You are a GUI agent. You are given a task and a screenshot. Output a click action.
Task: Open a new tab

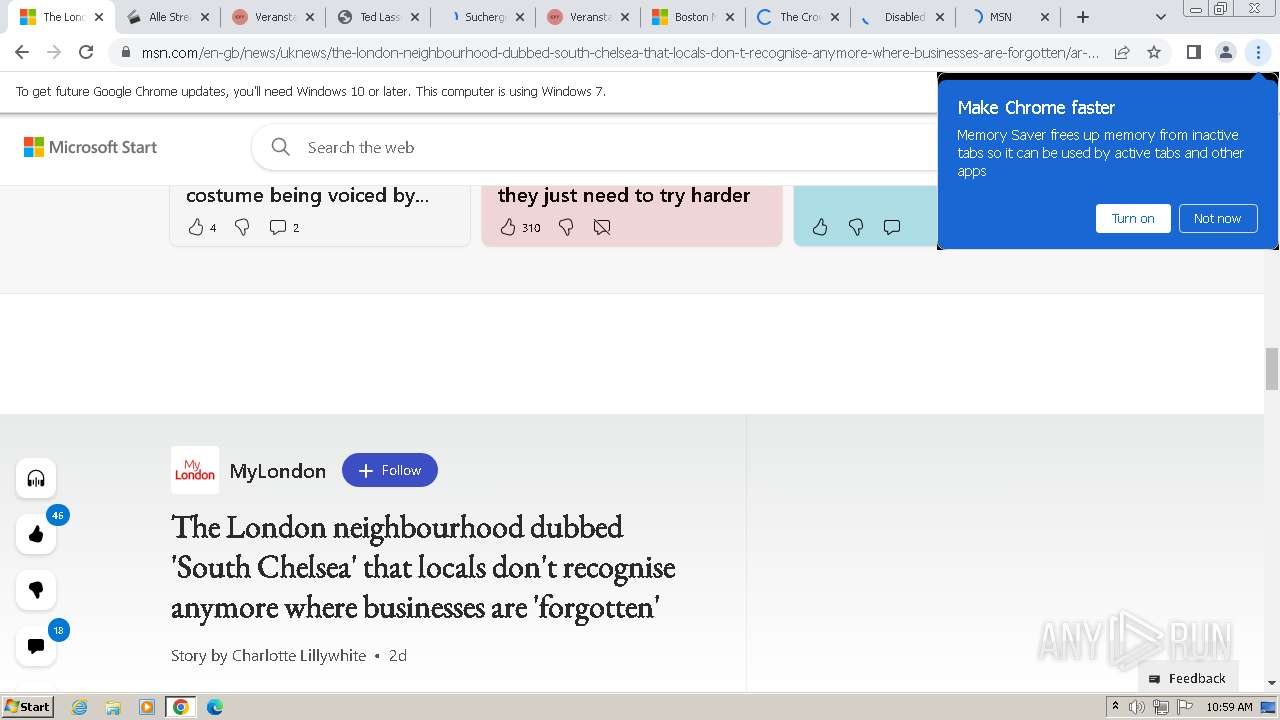point(1083,17)
